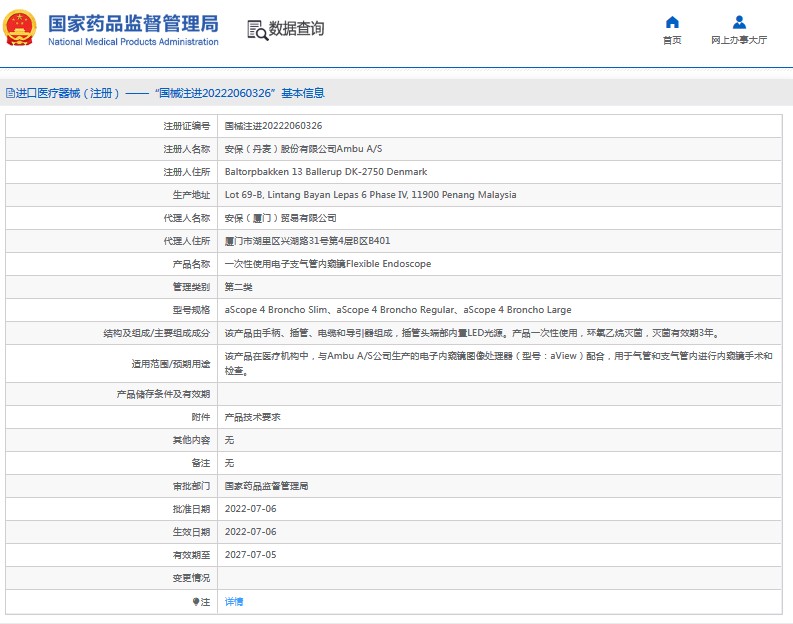Click the 其他内容 label
Viewport: 793px width, 624px height.
pyautogui.click(x=191, y=440)
